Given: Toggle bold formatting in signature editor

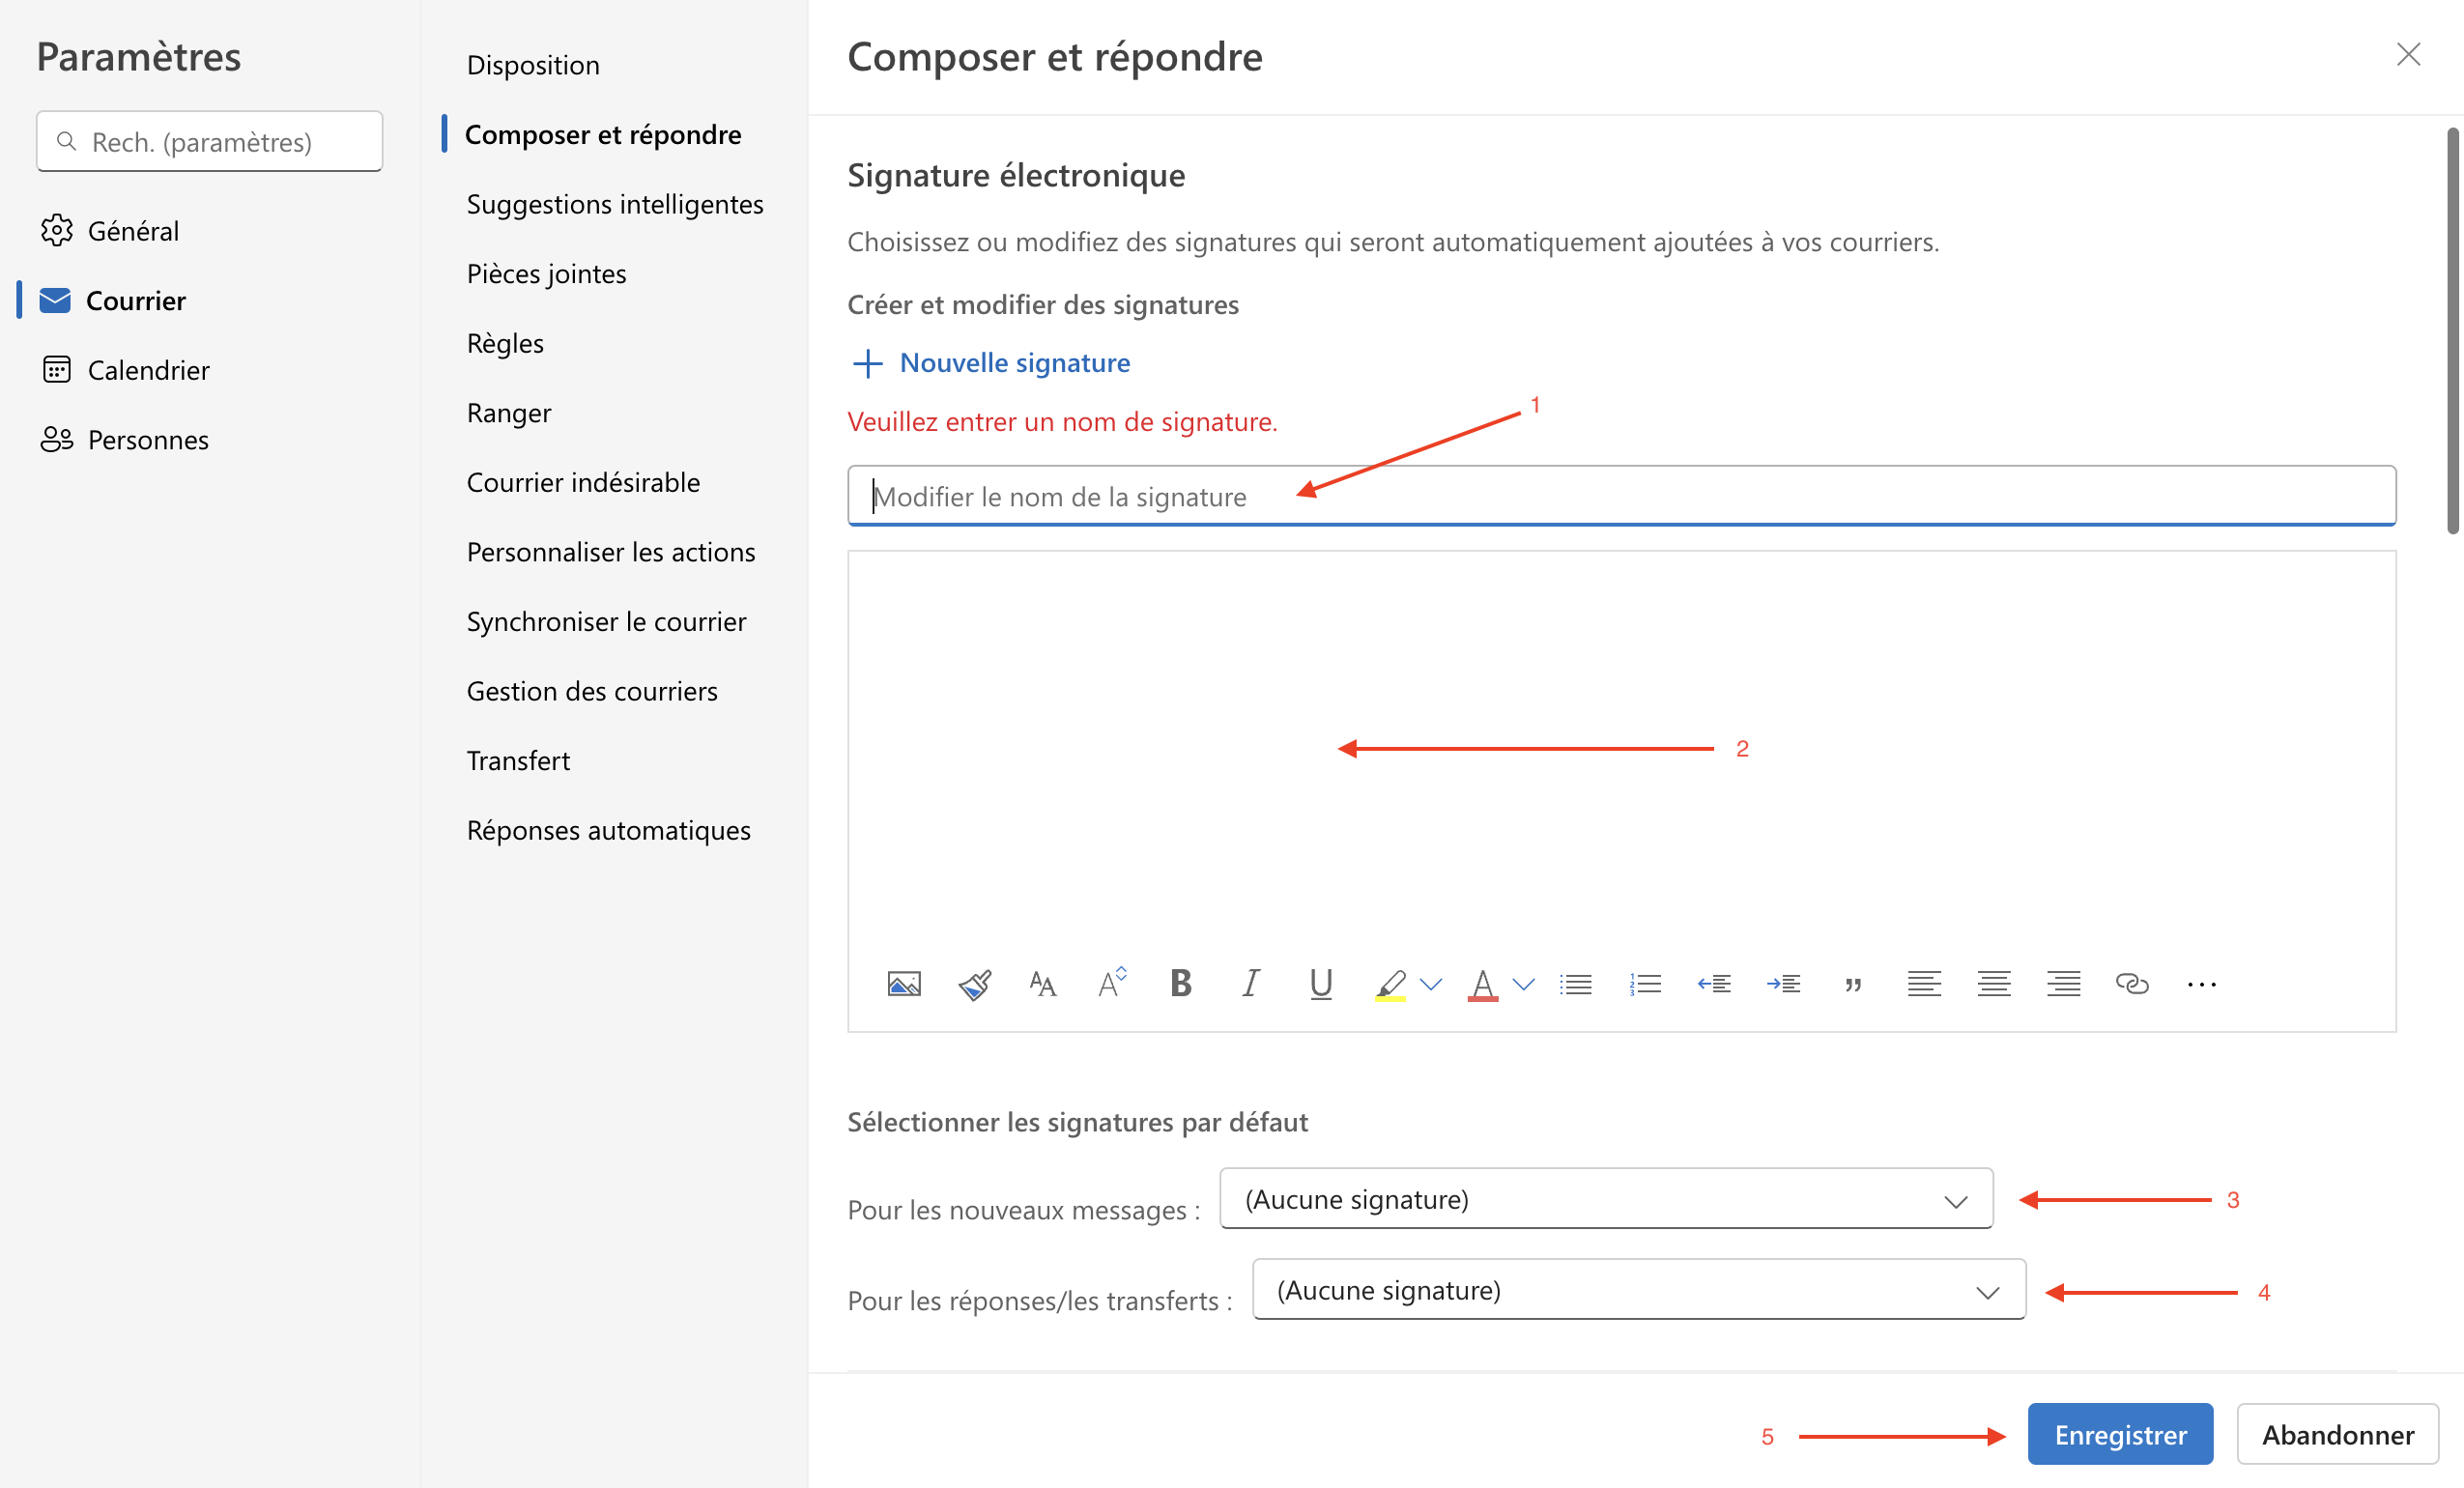Looking at the screenshot, I should [1181, 984].
